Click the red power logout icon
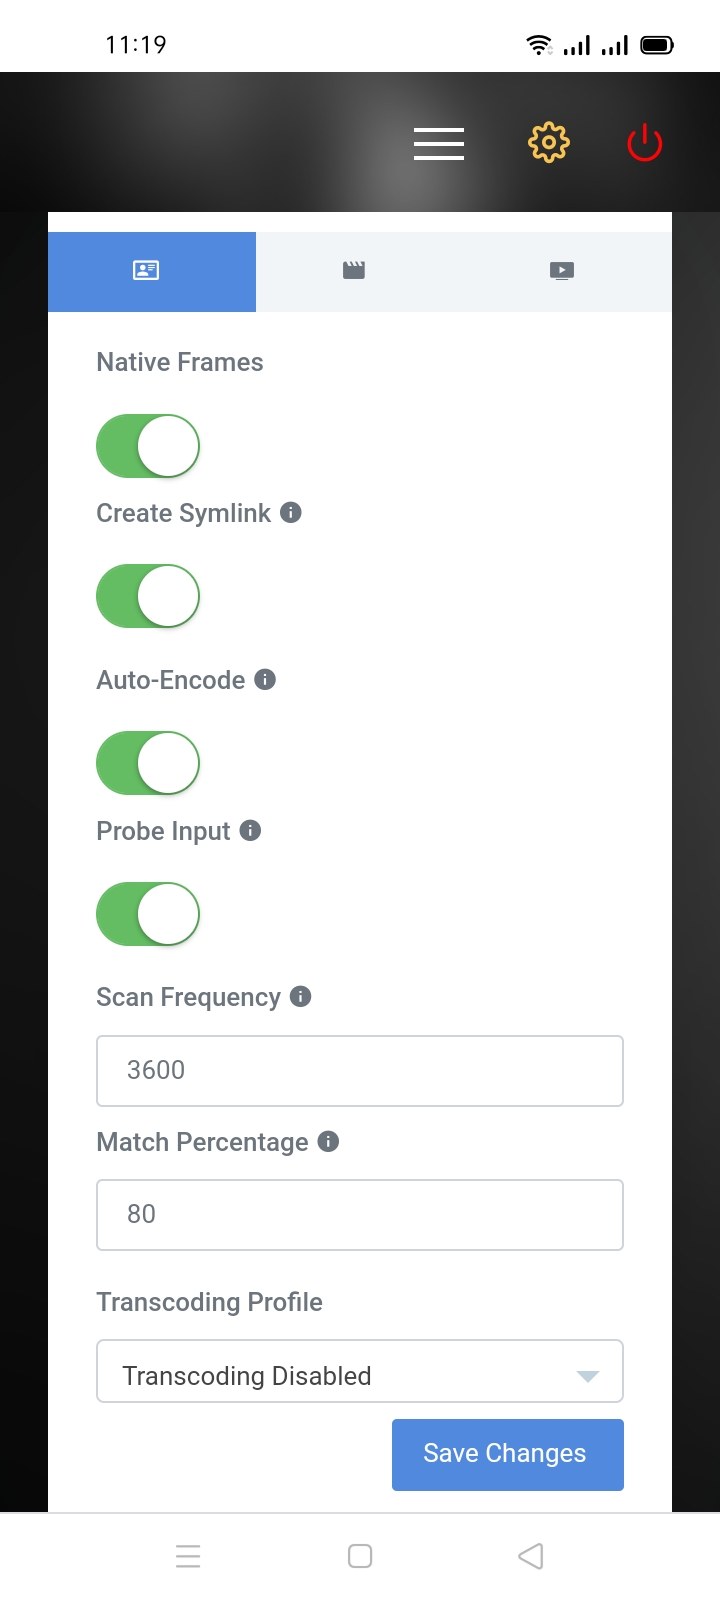Image resolution: width=720 pixels, height=1600 pixels. pos(644,143)
